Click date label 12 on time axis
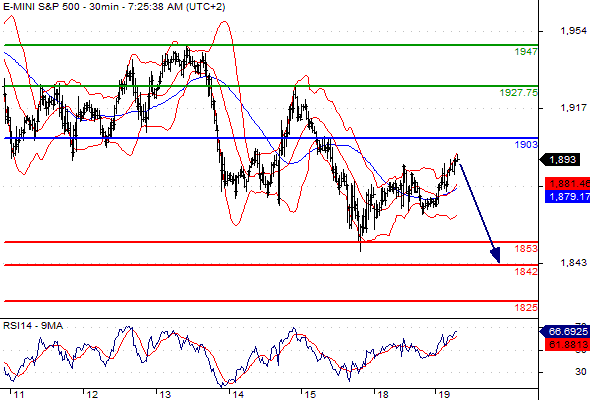 [x=92, y=395]
